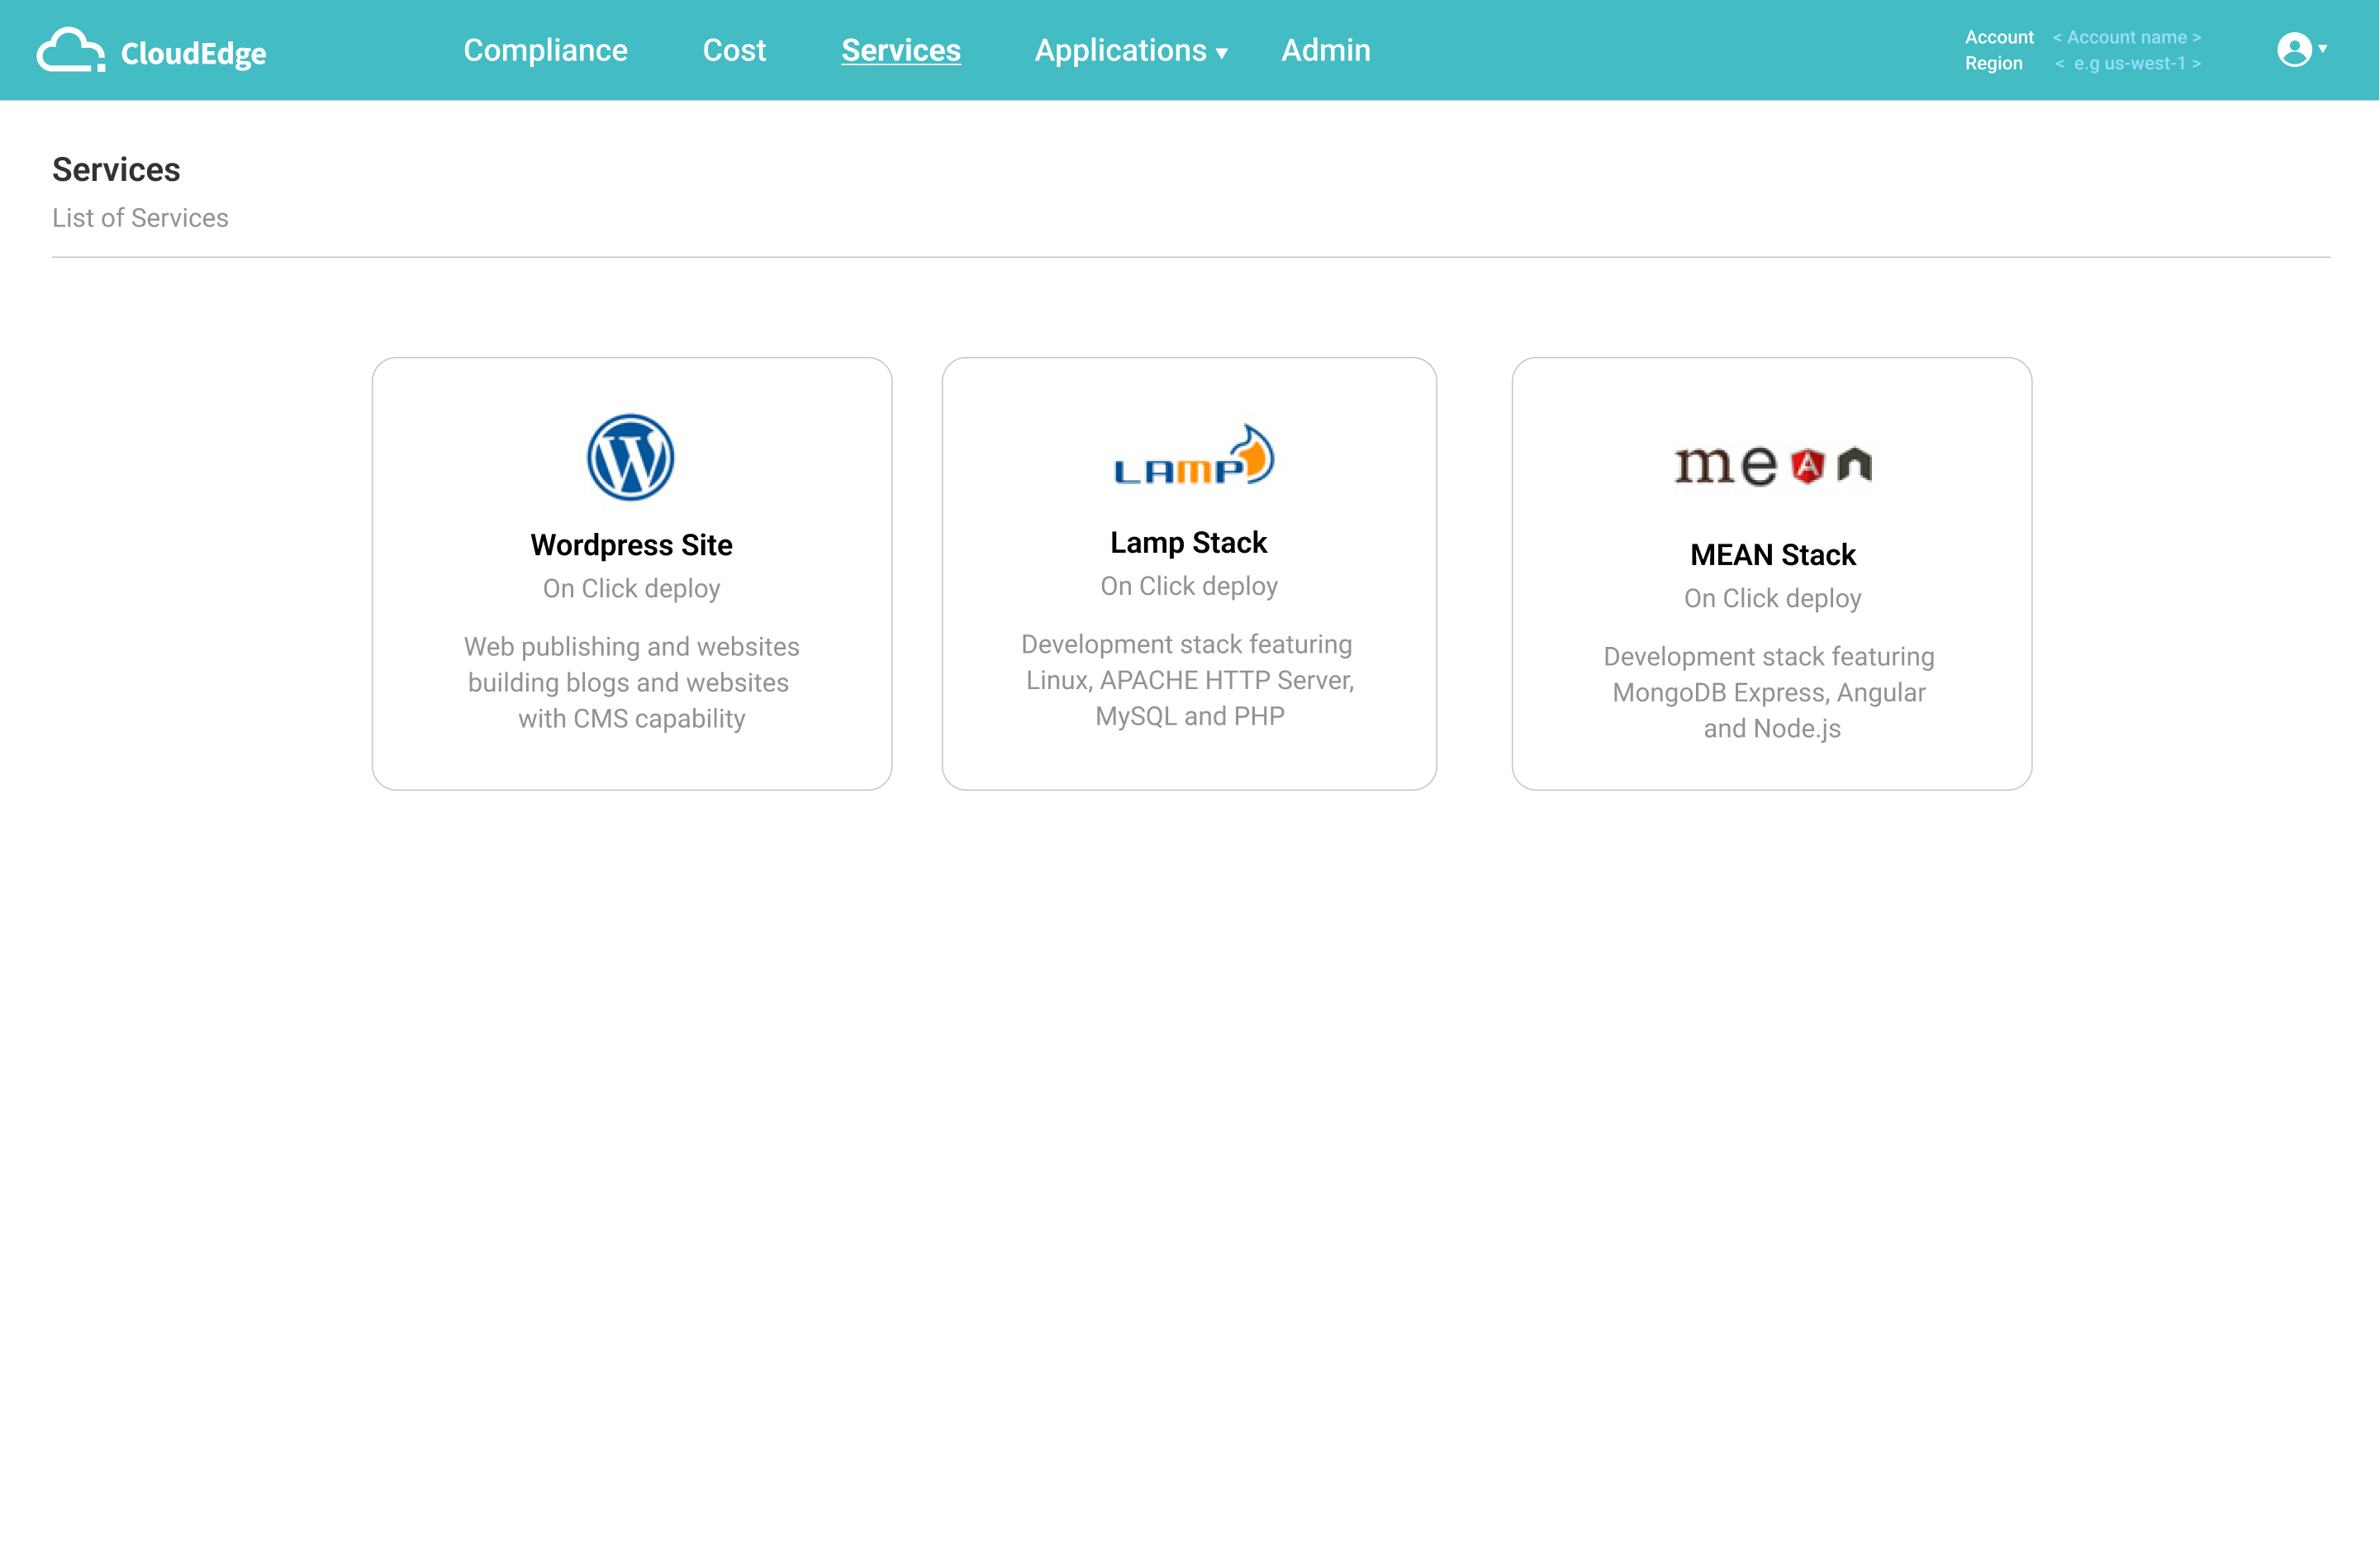Click the LAMP logo icon
The height and width of the screenshot is (1550, 2380).
[1194, 455]
